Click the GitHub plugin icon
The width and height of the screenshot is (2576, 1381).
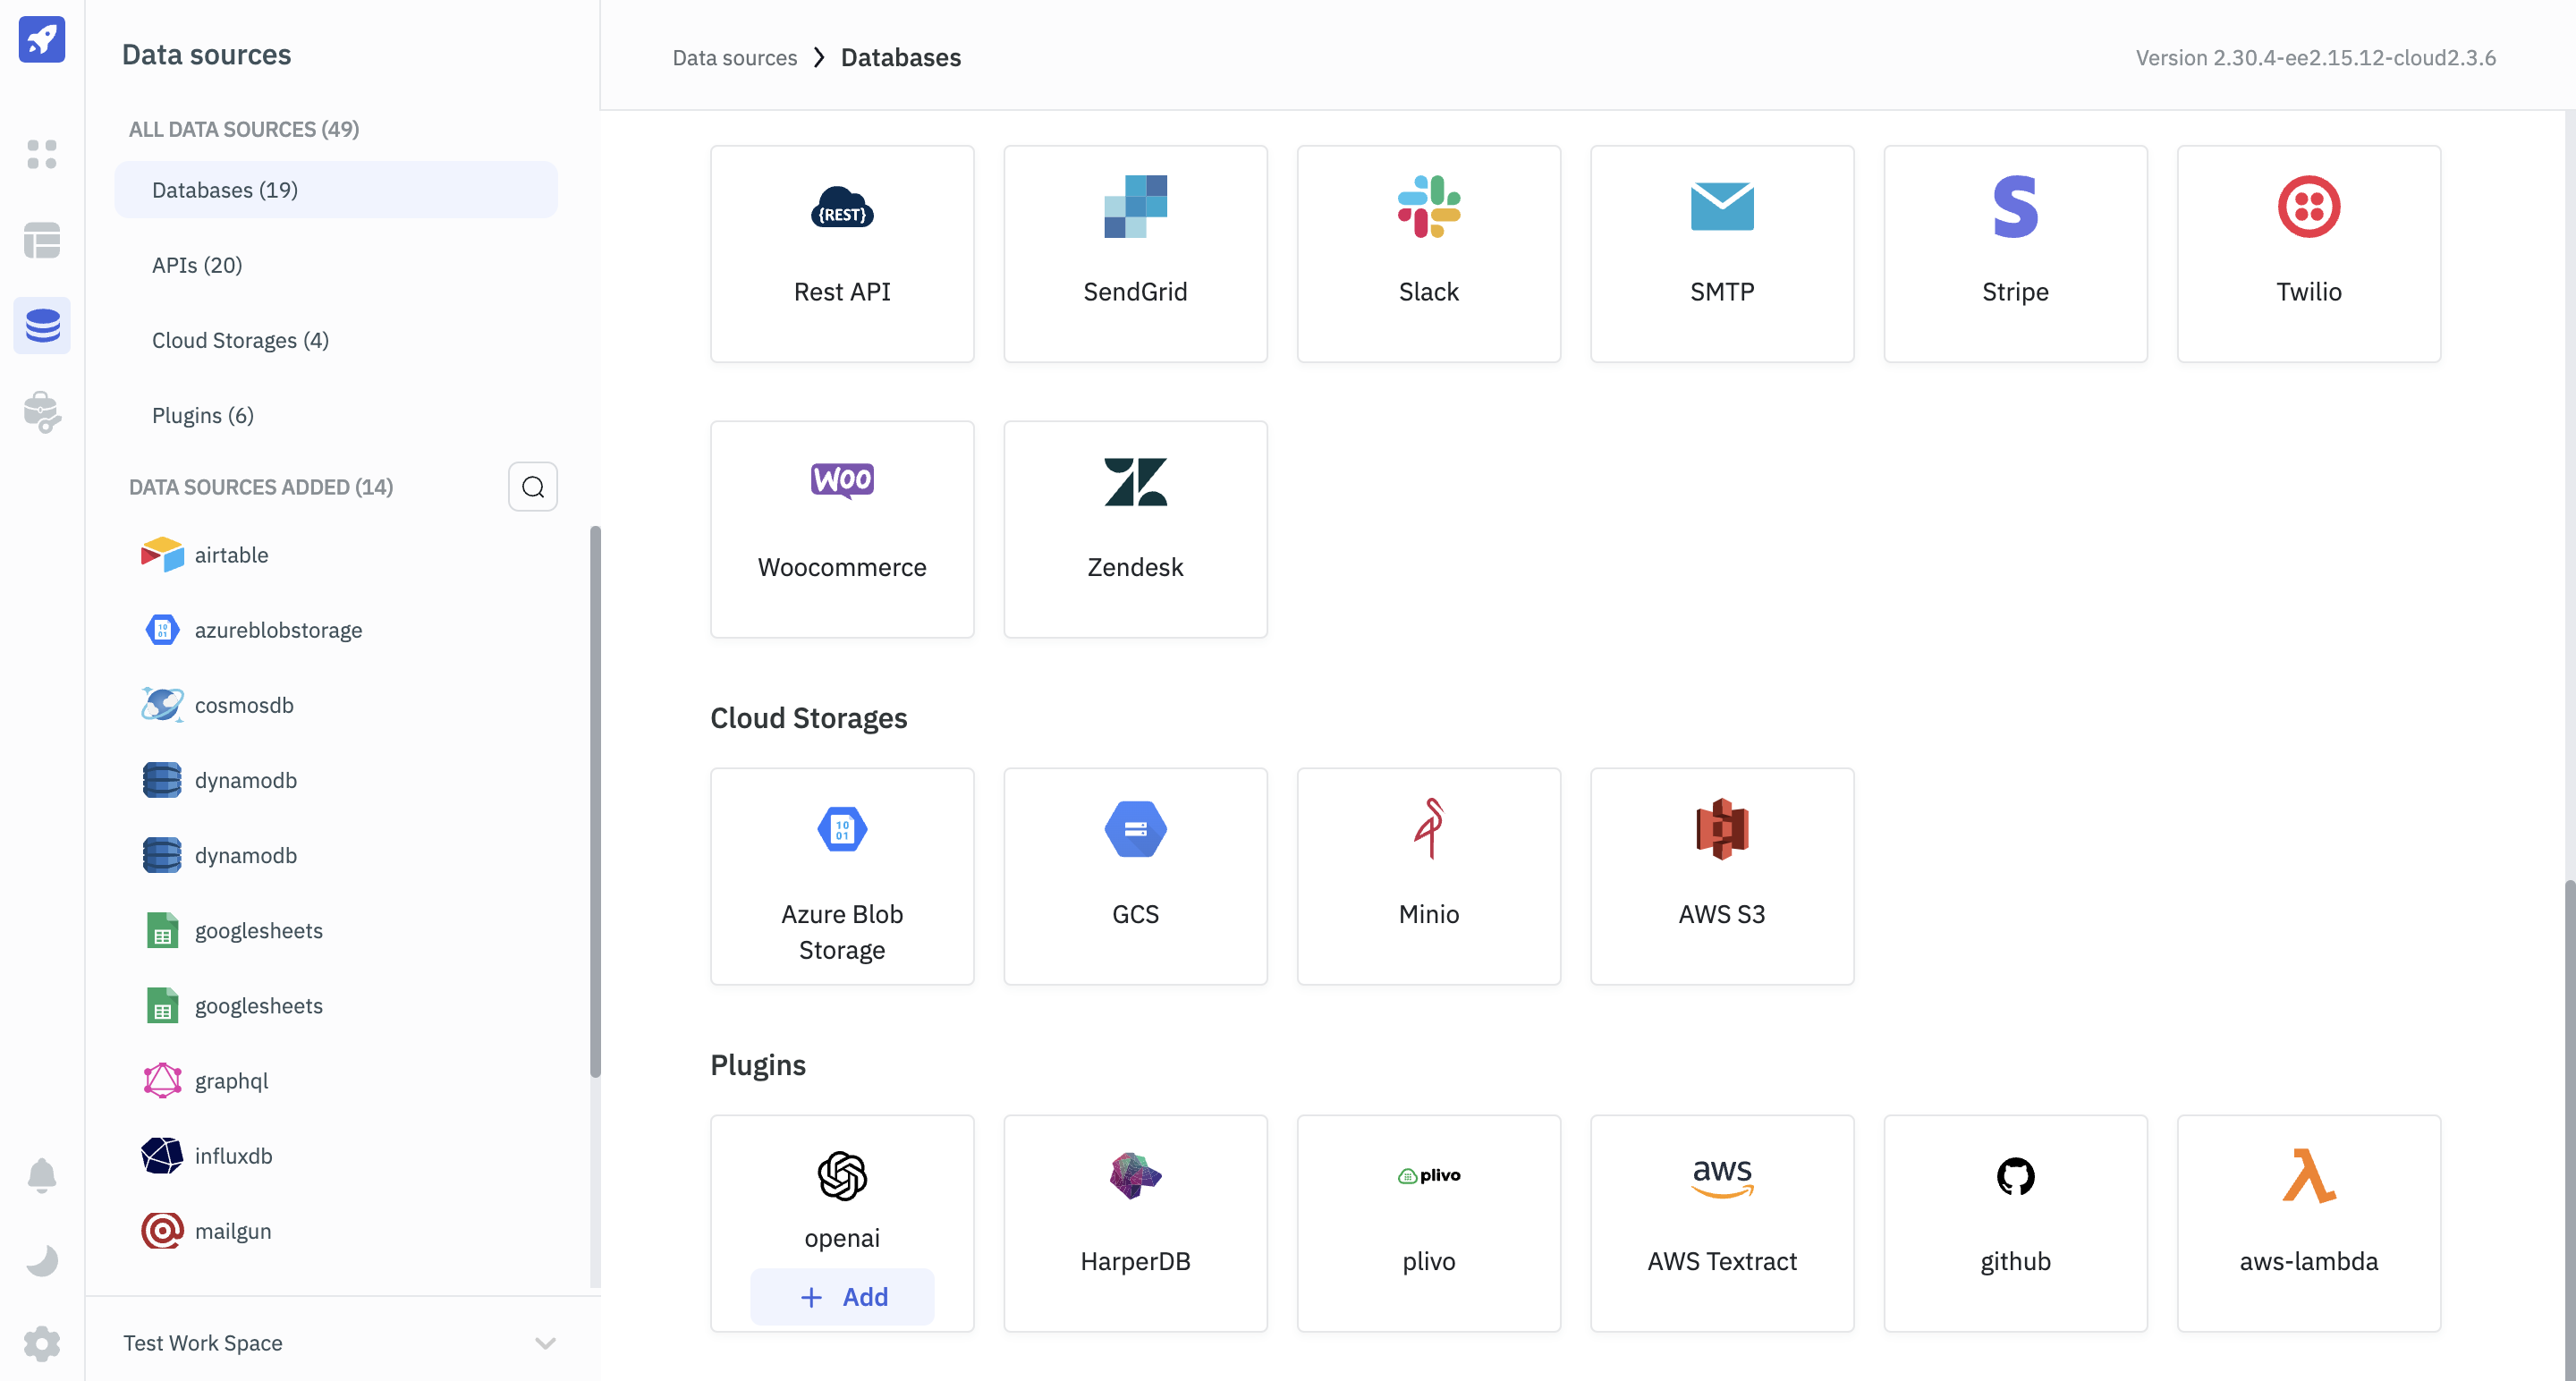pos(2015,1175)
